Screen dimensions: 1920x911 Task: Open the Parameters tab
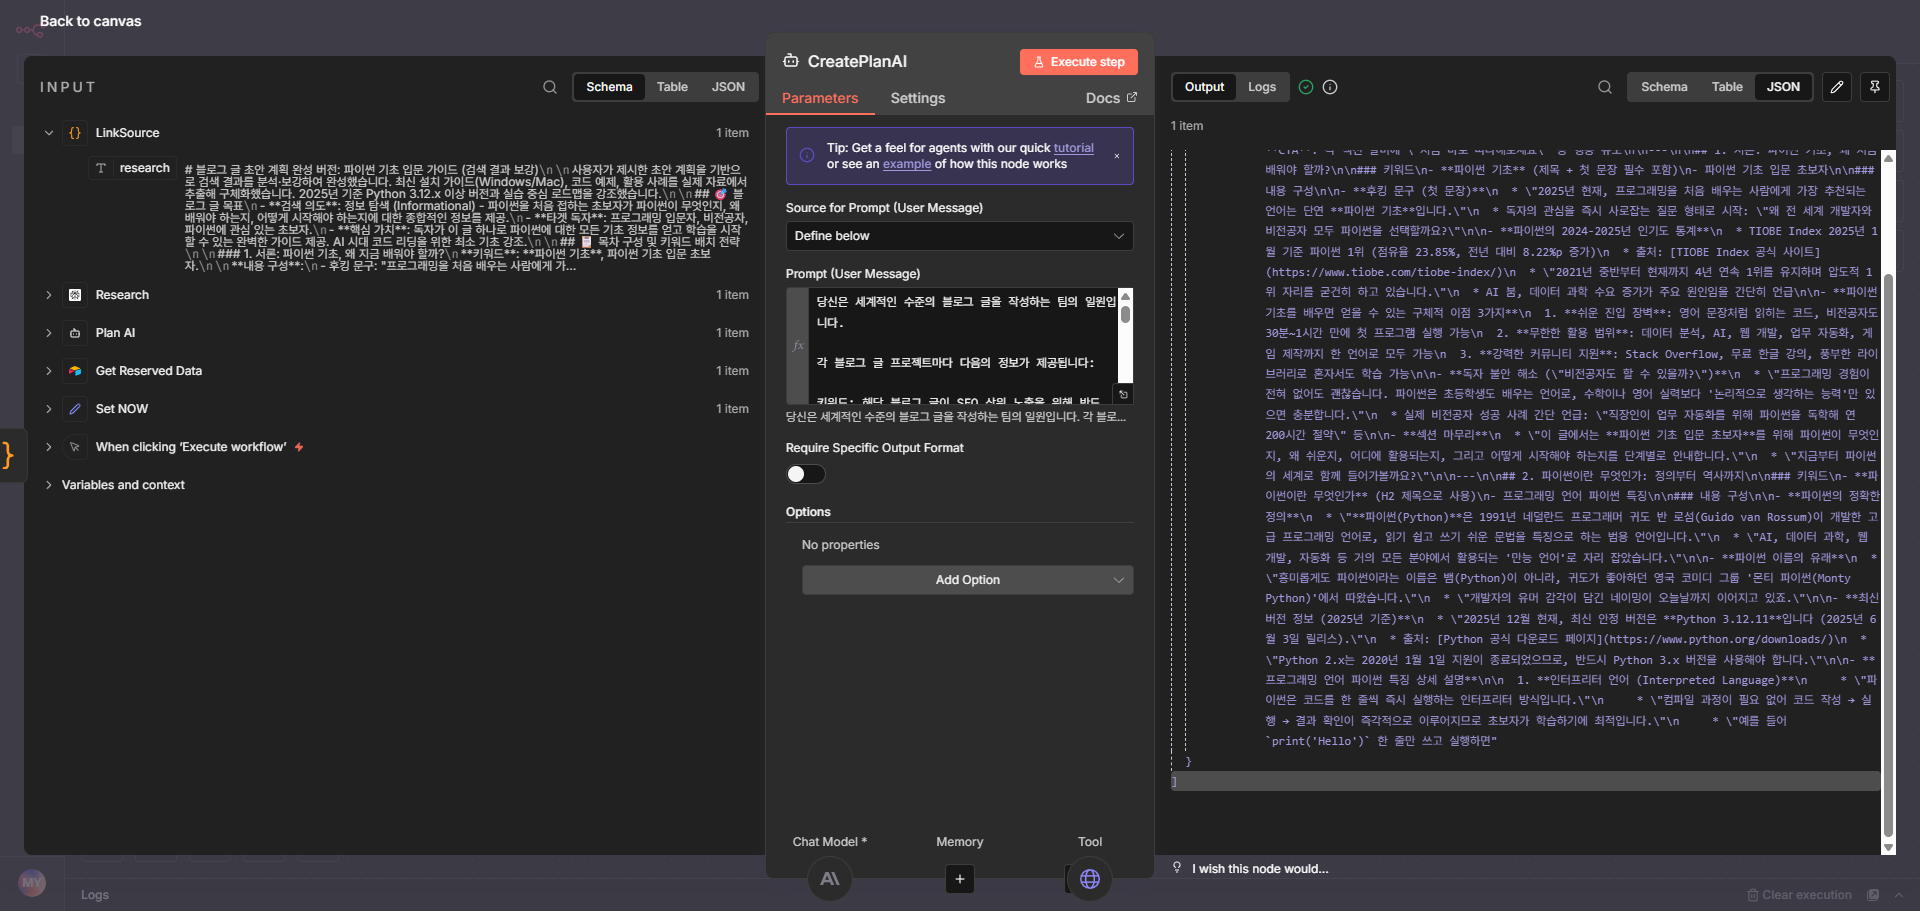[x=820, y=98]
